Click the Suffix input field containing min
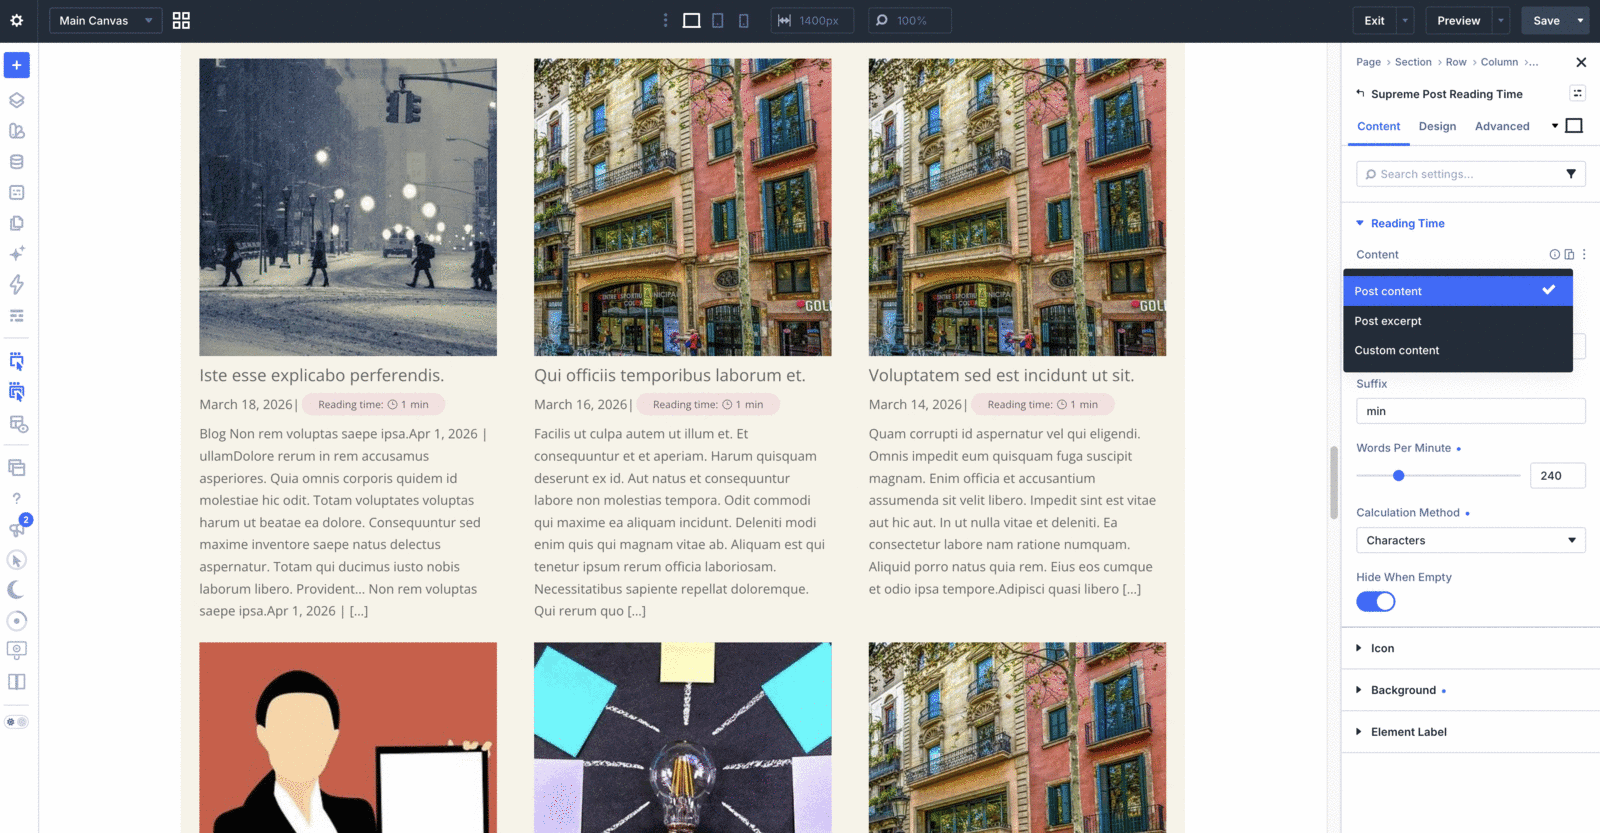1600x833 pixels. pos(1471,412)
